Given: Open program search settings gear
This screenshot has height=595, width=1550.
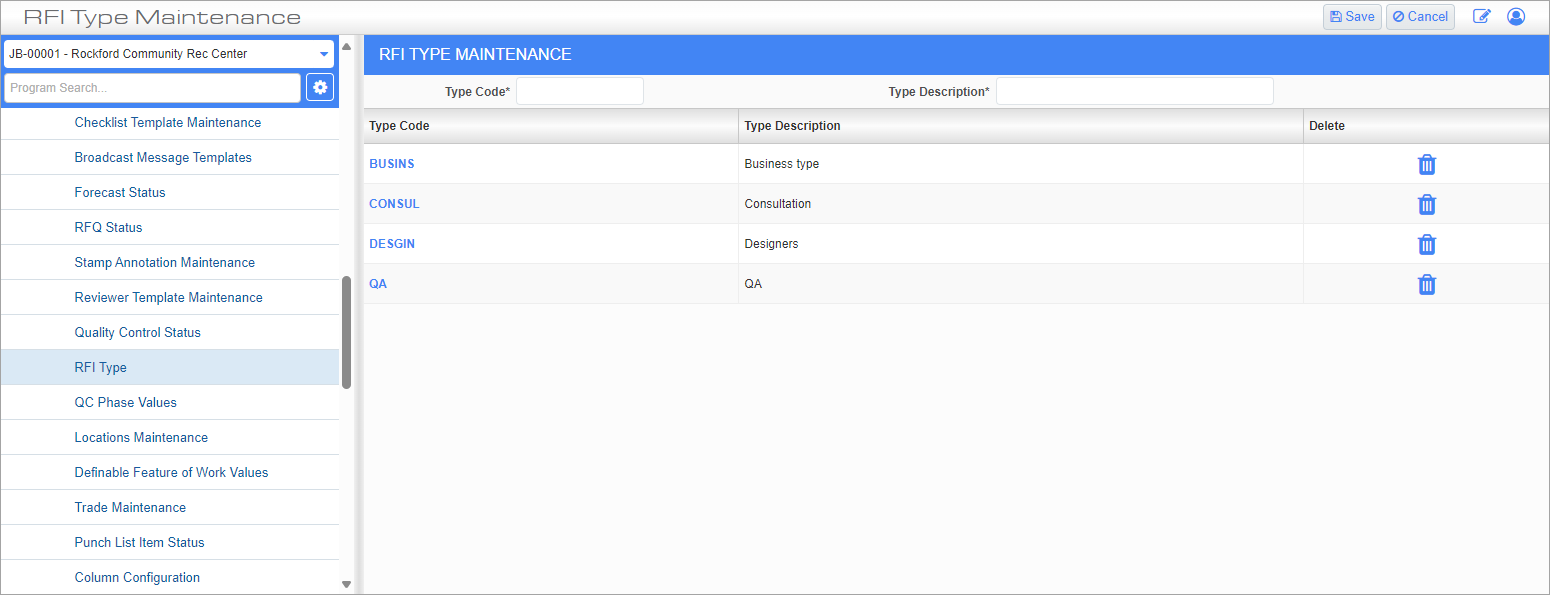Looking at the screenshot, I should (x=320, y=88).
